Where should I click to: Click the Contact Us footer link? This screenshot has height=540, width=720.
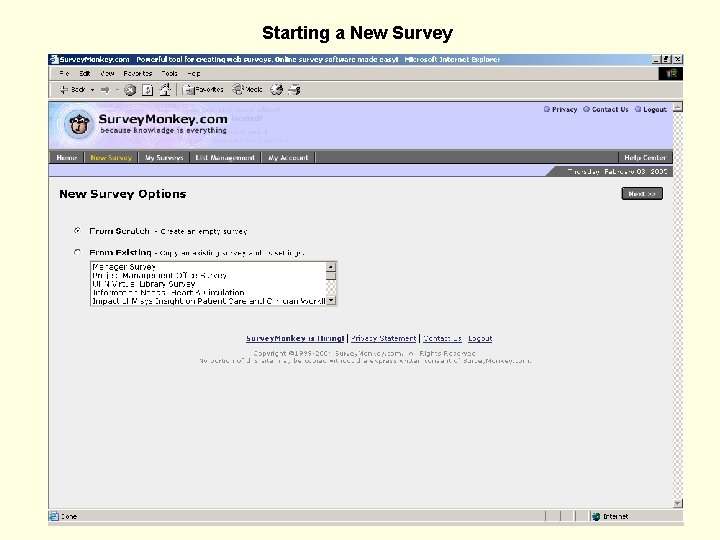[x=442, y=338]
